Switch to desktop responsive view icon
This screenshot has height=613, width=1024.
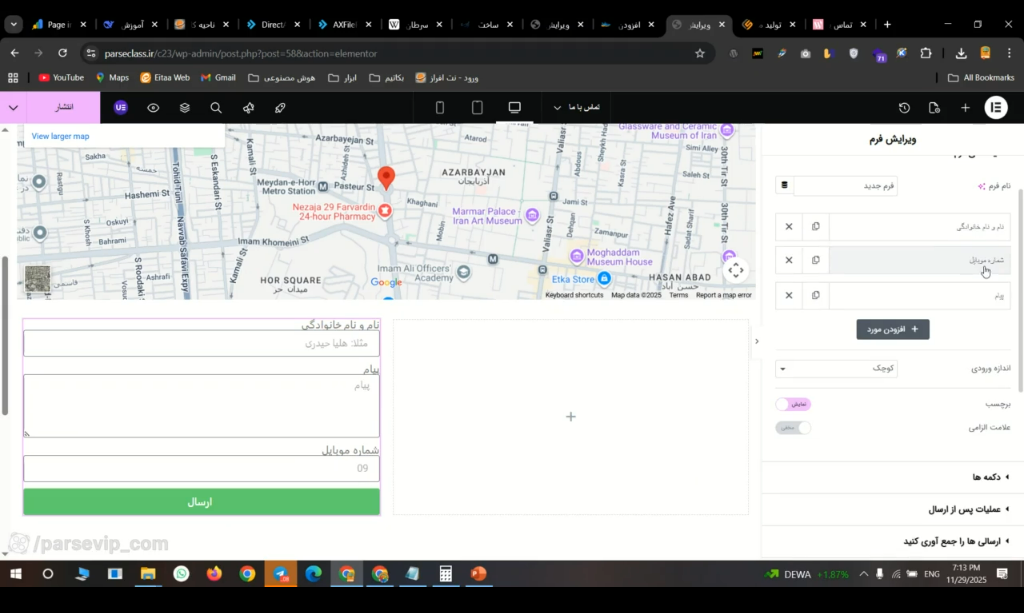coord(515,108)
